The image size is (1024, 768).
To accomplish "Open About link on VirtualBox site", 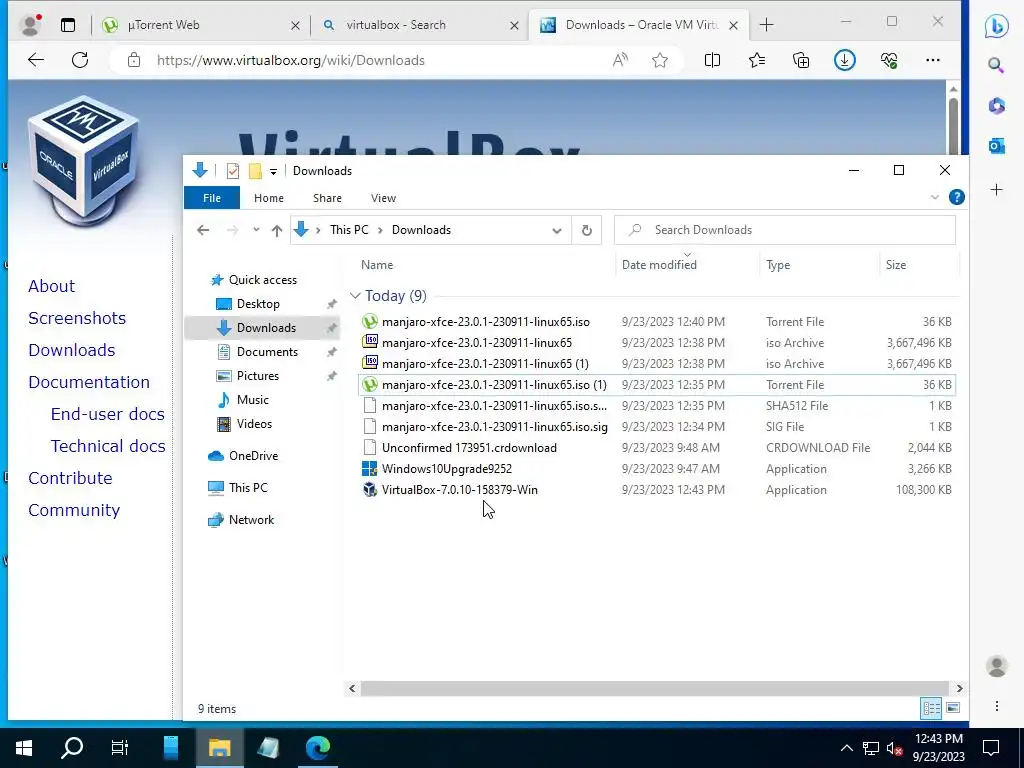I will coord(52,286).
